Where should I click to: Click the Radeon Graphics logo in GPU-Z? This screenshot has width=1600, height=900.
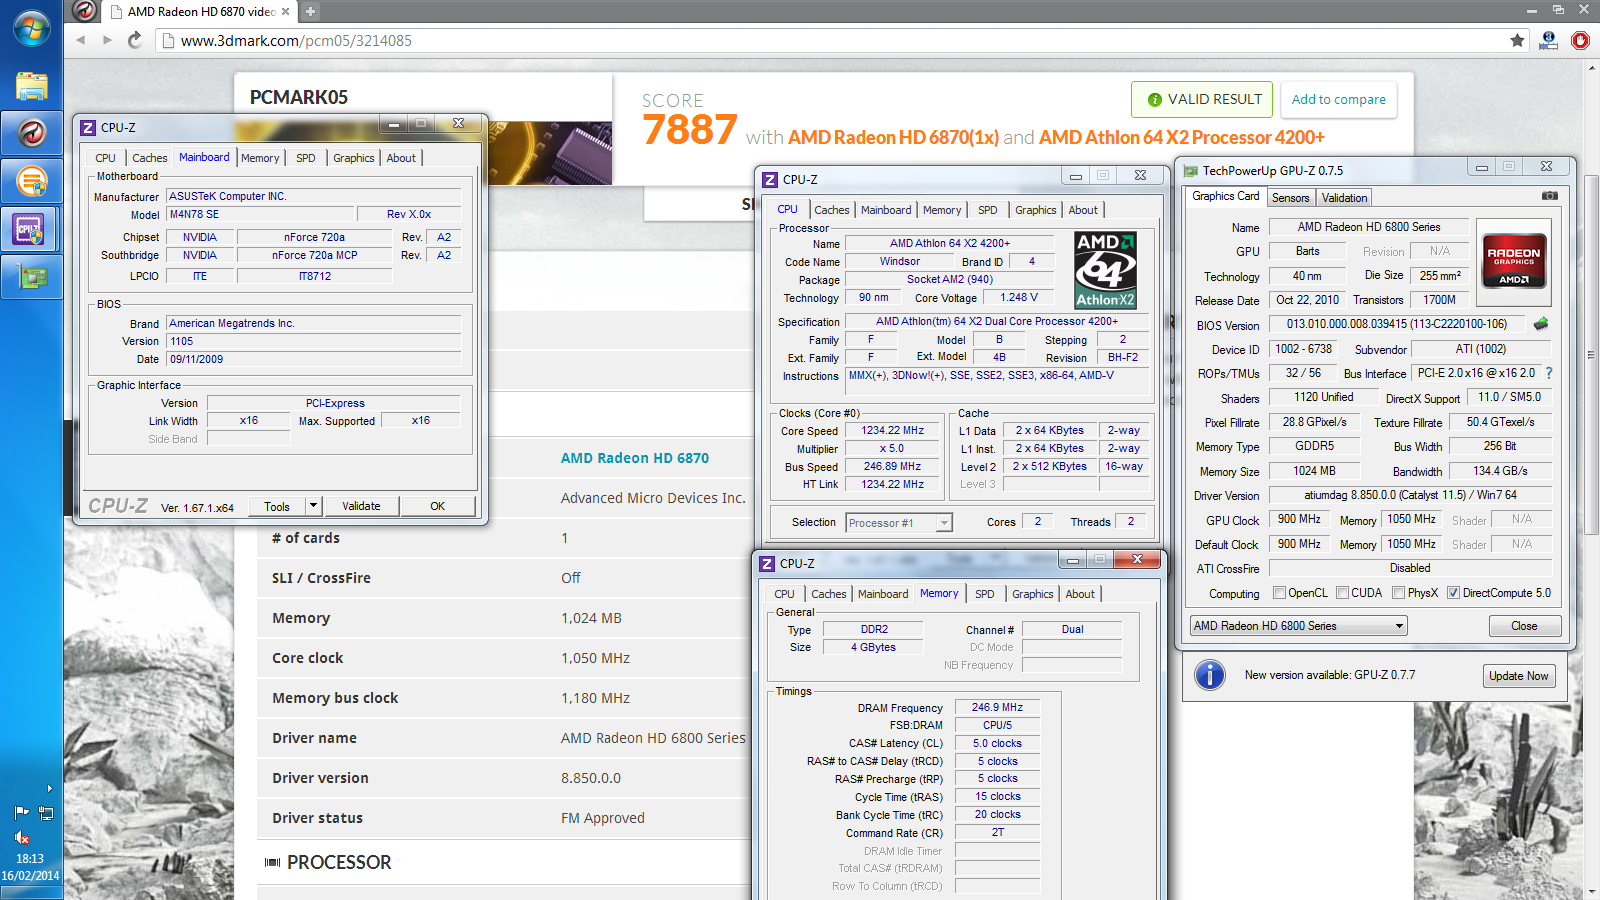point(1514,262)
